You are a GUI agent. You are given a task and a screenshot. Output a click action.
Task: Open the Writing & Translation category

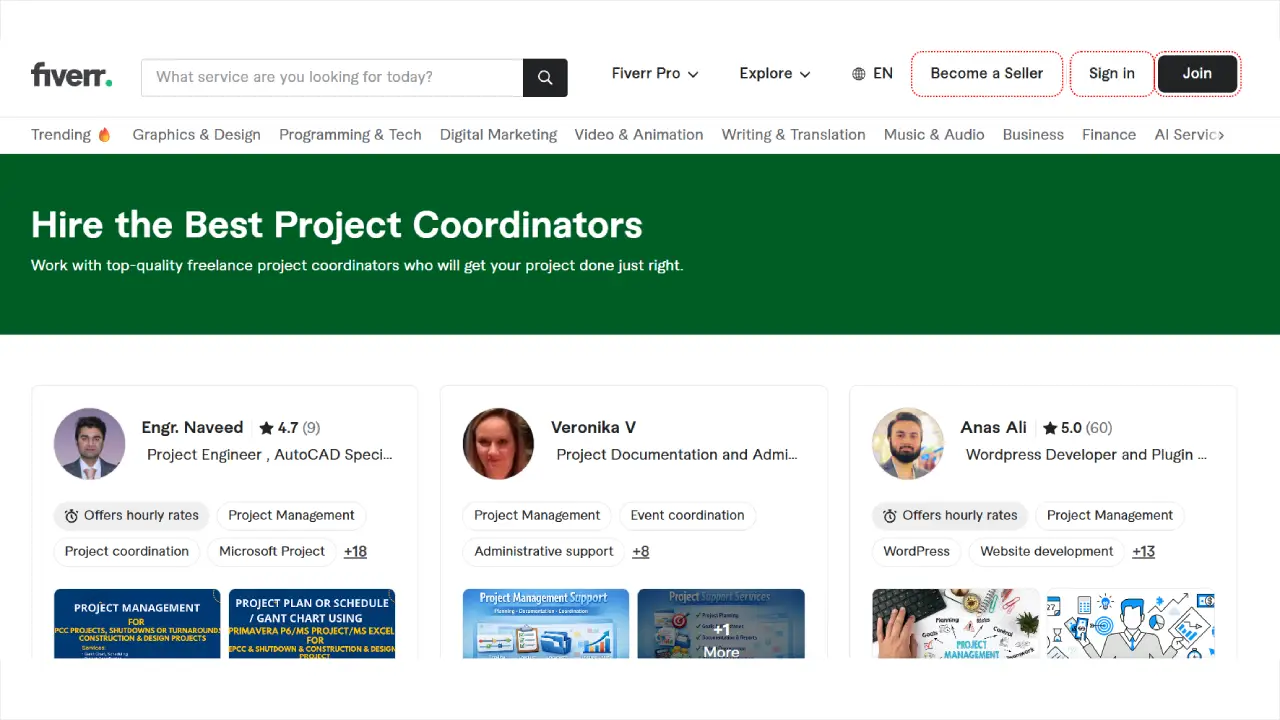click(x=794, y=134)
